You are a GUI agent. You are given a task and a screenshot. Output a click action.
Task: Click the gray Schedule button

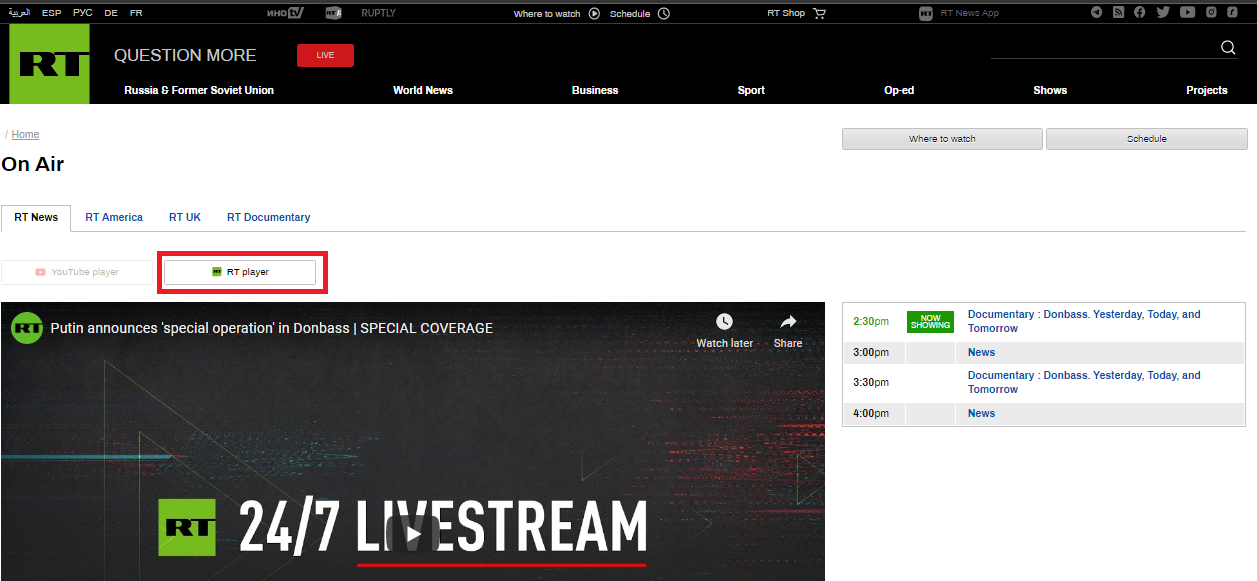pyautogui.click(x=1147, y=139)
